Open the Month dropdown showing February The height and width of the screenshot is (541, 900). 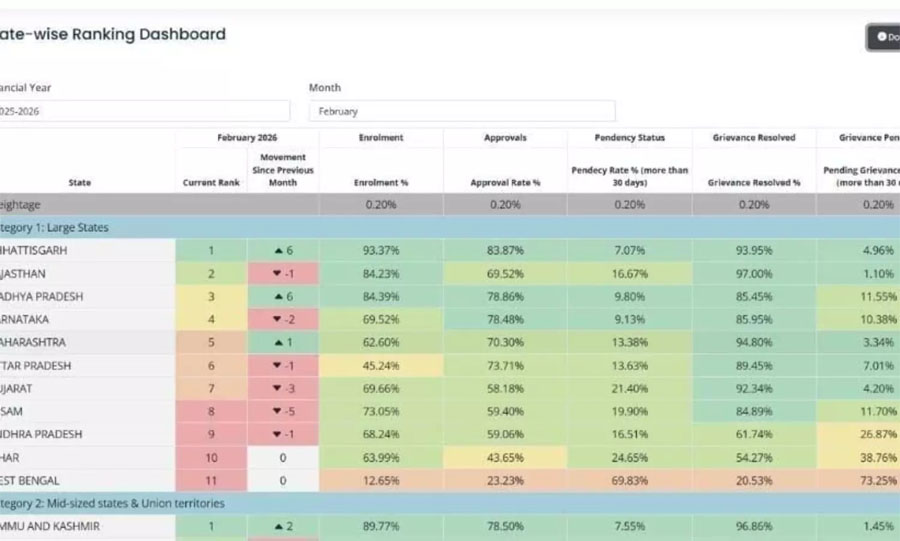pos(462,111)
